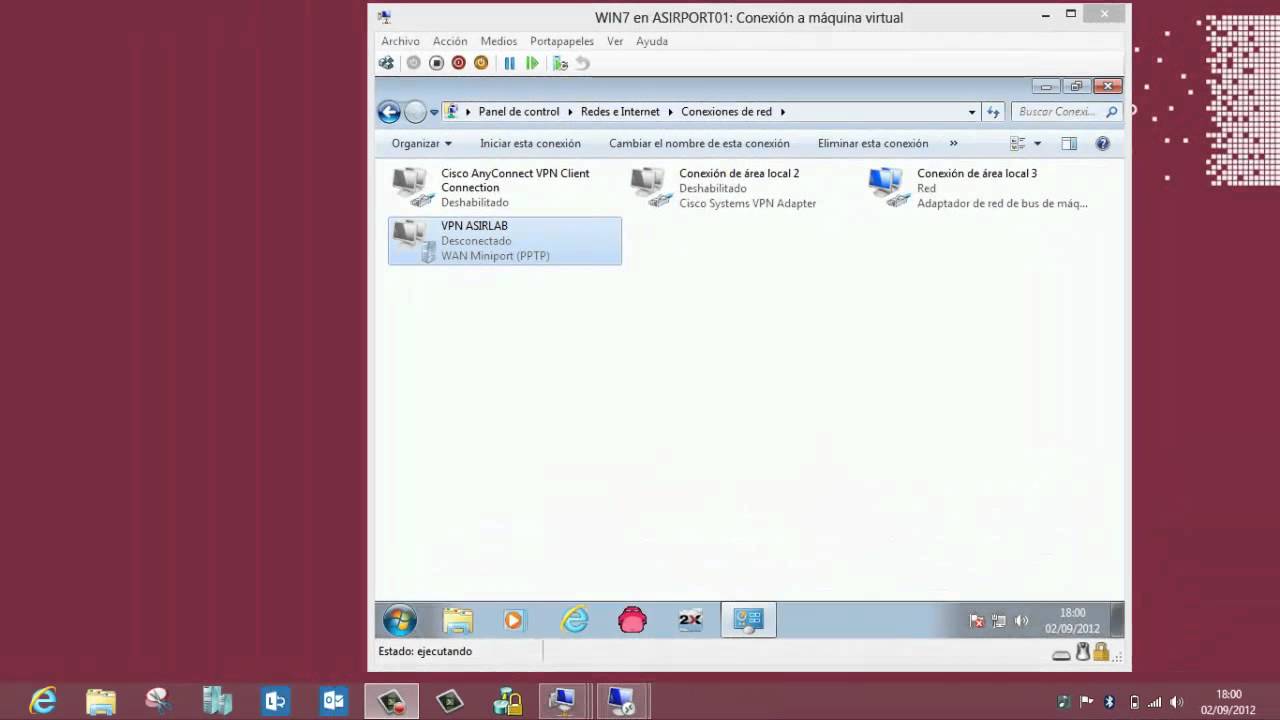Screen dimensions: 1280x720
Task: Turn off VM with black stop icon
Action: tap(436, 63)
